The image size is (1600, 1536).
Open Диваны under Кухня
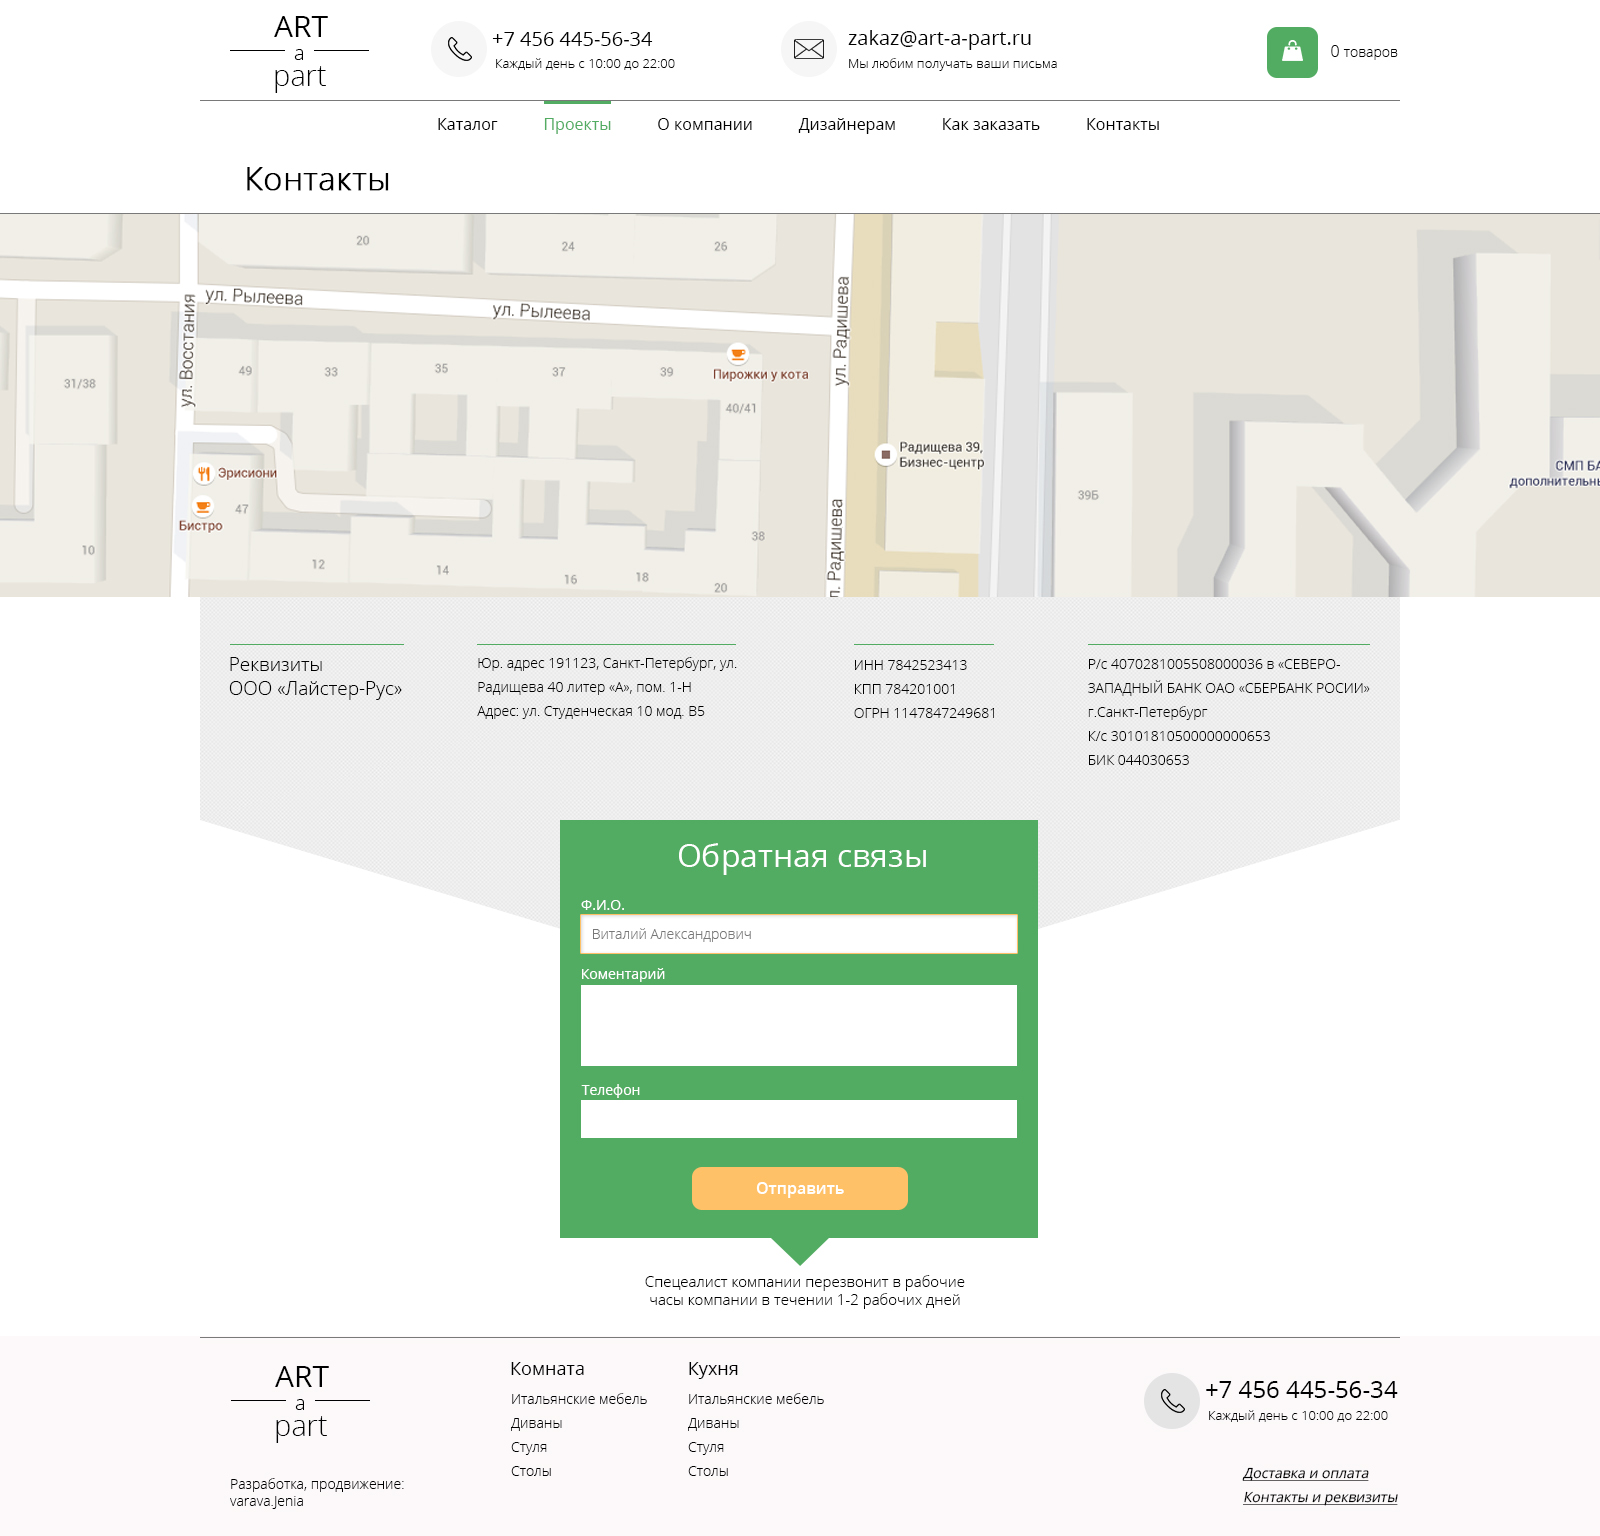click(x=714, y=1423)
